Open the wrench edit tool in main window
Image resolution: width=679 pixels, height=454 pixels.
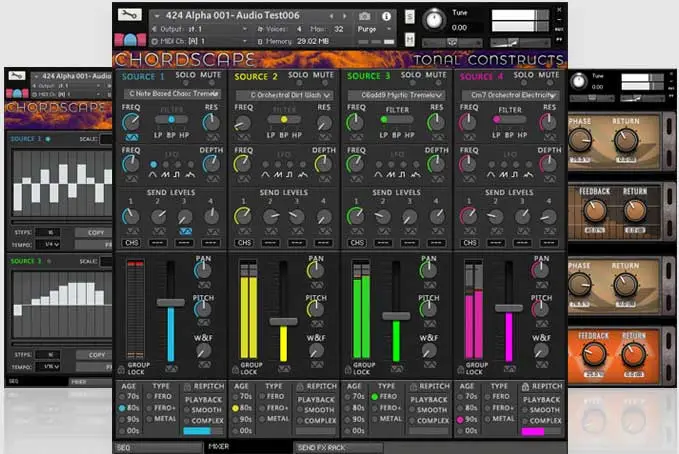click(x=129, y=15)
